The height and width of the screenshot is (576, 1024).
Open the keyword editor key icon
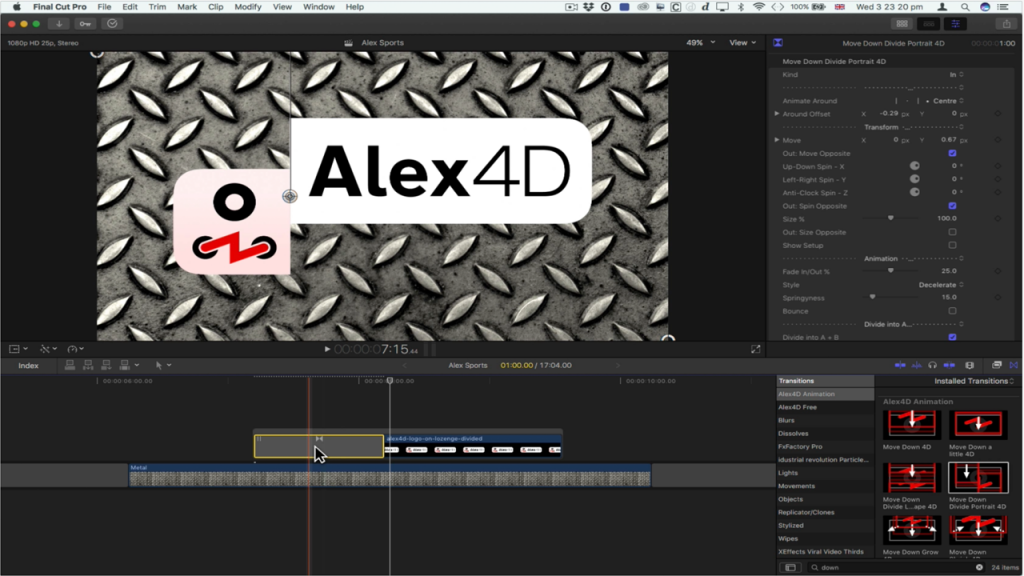point(86,23)
